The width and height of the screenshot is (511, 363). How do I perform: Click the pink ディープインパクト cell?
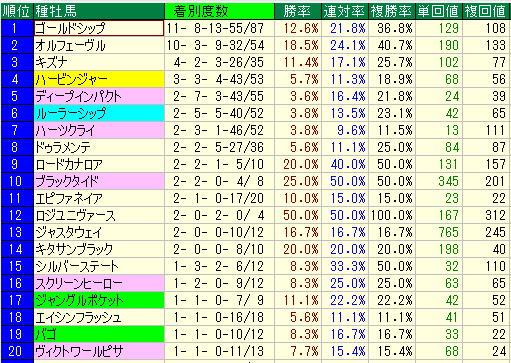click(x=99, y=96)
